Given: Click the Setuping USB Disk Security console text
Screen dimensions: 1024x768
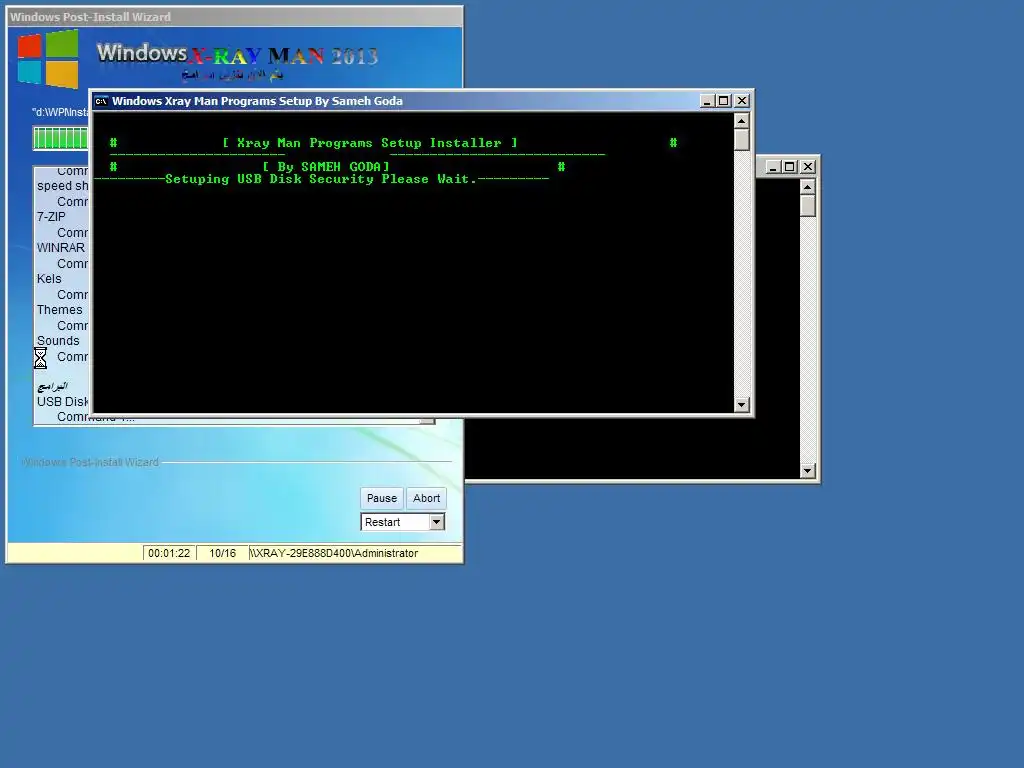Looking at the screenshot, I should click(321, 179).
